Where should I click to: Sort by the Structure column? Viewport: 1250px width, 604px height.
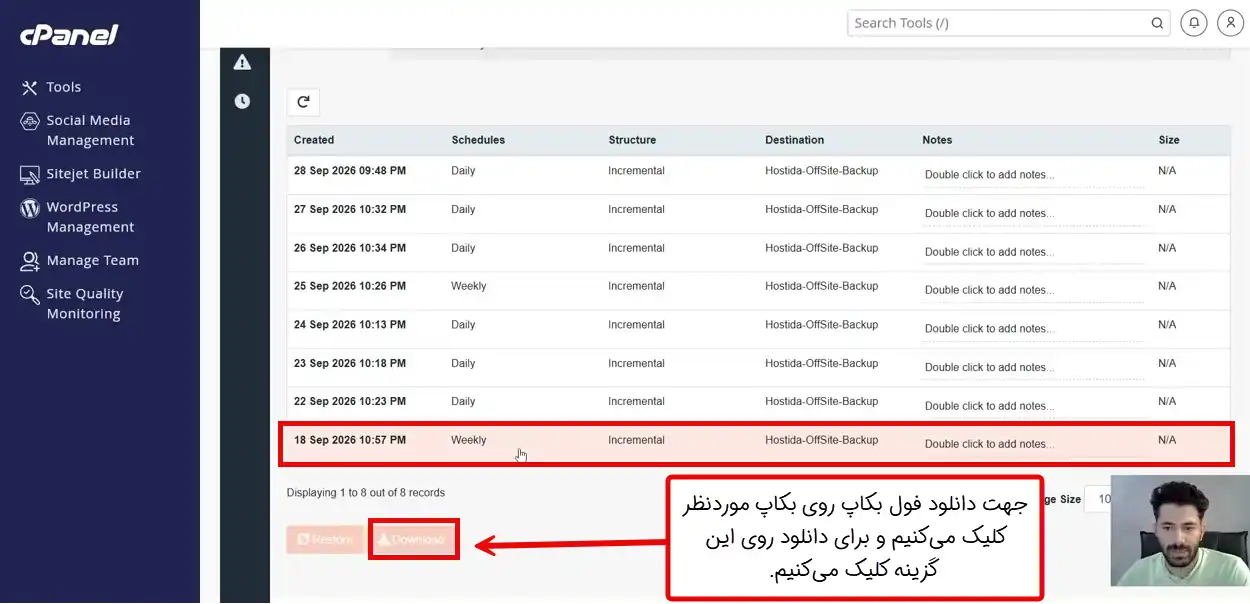click(632, 140)
